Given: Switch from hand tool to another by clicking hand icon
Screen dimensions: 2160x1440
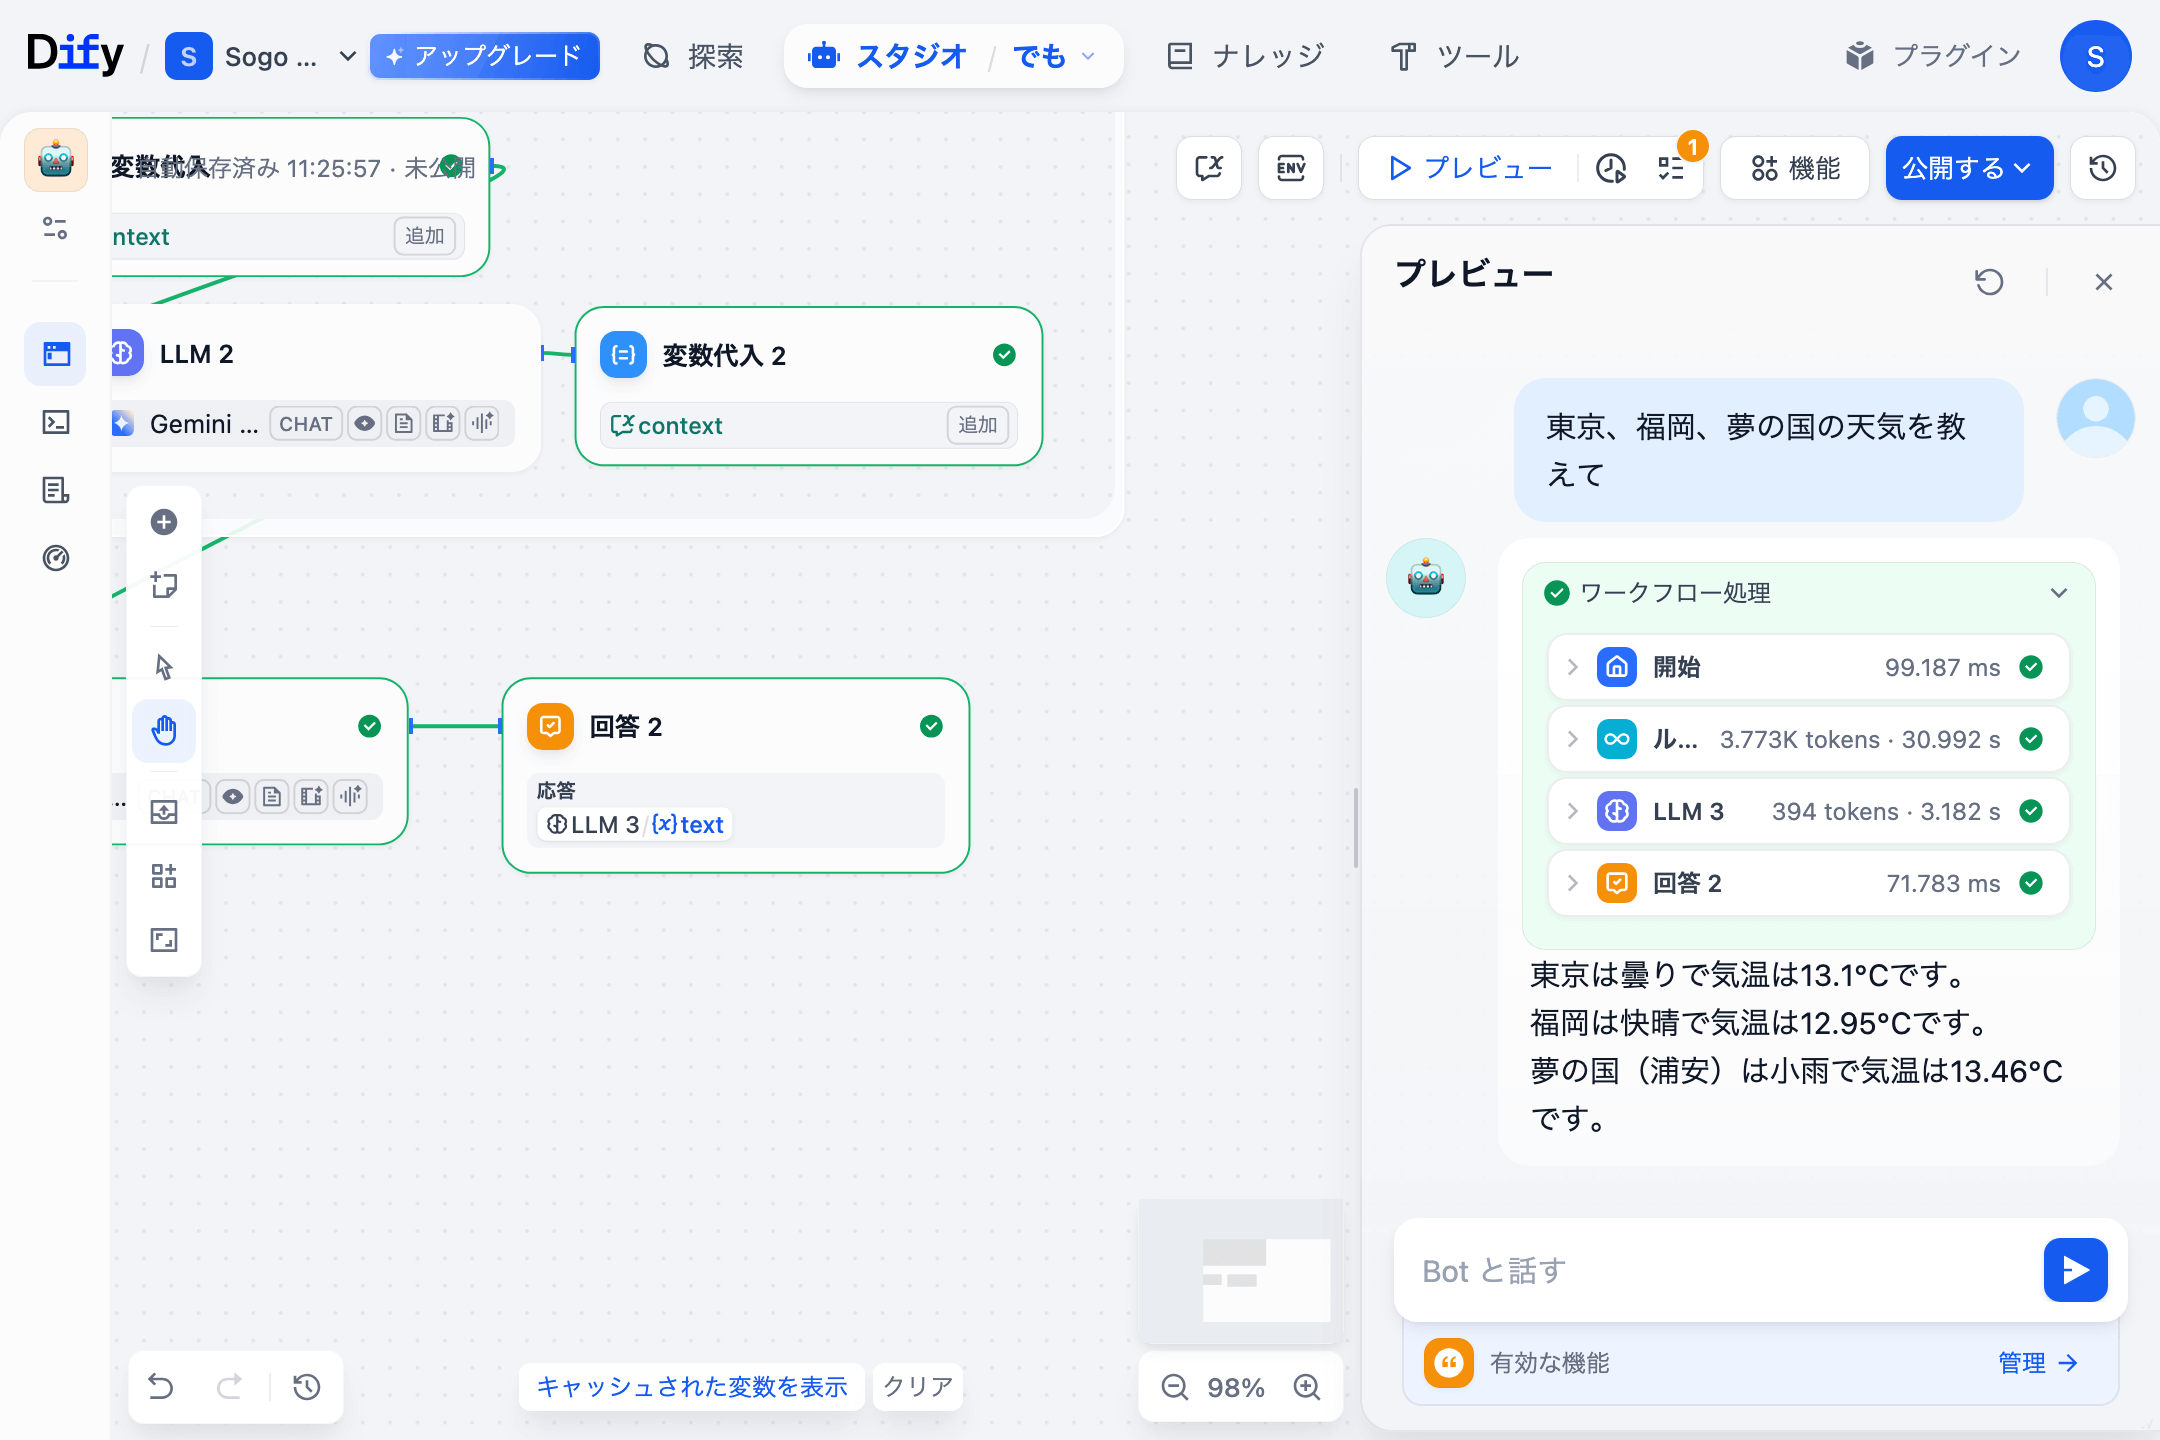Looking at the screenshot, I should point(164,731).
